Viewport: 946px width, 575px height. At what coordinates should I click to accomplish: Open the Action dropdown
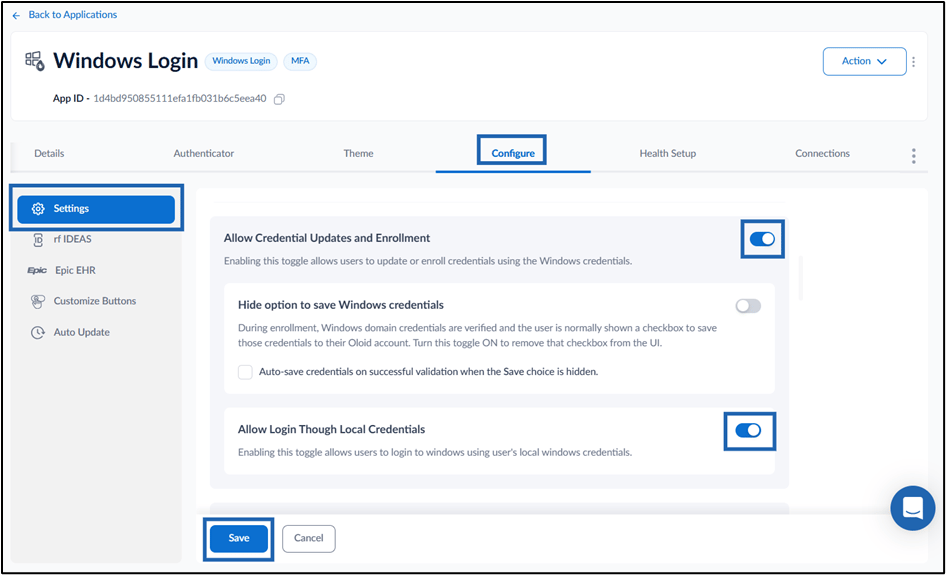pyautogui.click(x=864, y=61)
